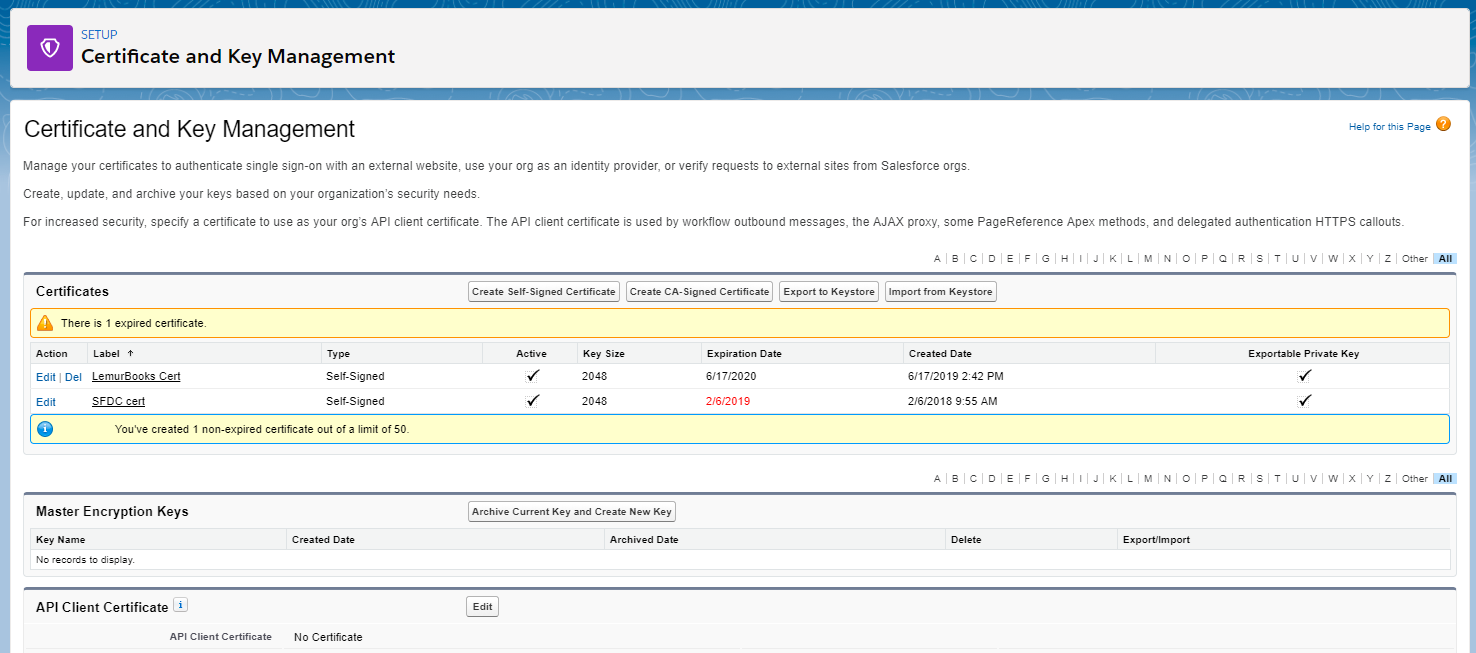
Task: Open Help for this Page link
Action: [1389, 127]
